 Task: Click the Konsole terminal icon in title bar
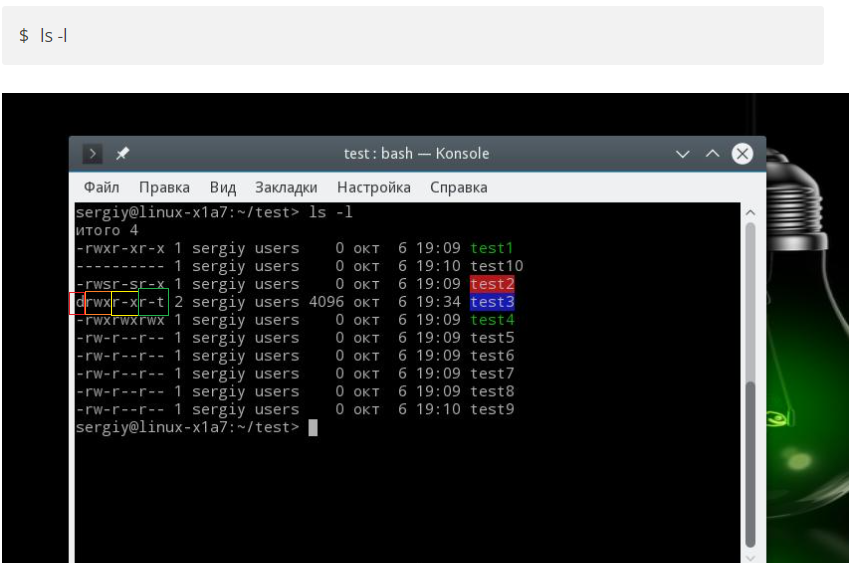92,154
